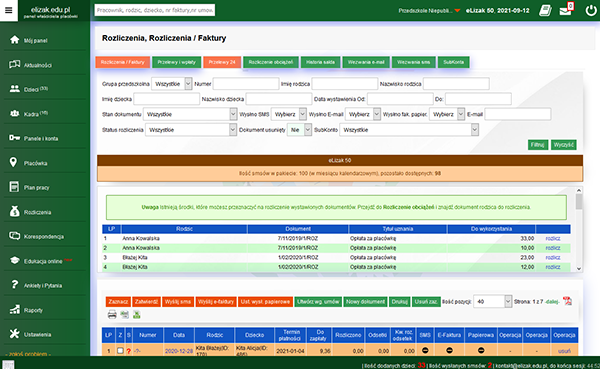Expand the SubKonto filter dropdown
Image resolution: width=600 pixels, height=369 pixels.
[x=474, y=130]
